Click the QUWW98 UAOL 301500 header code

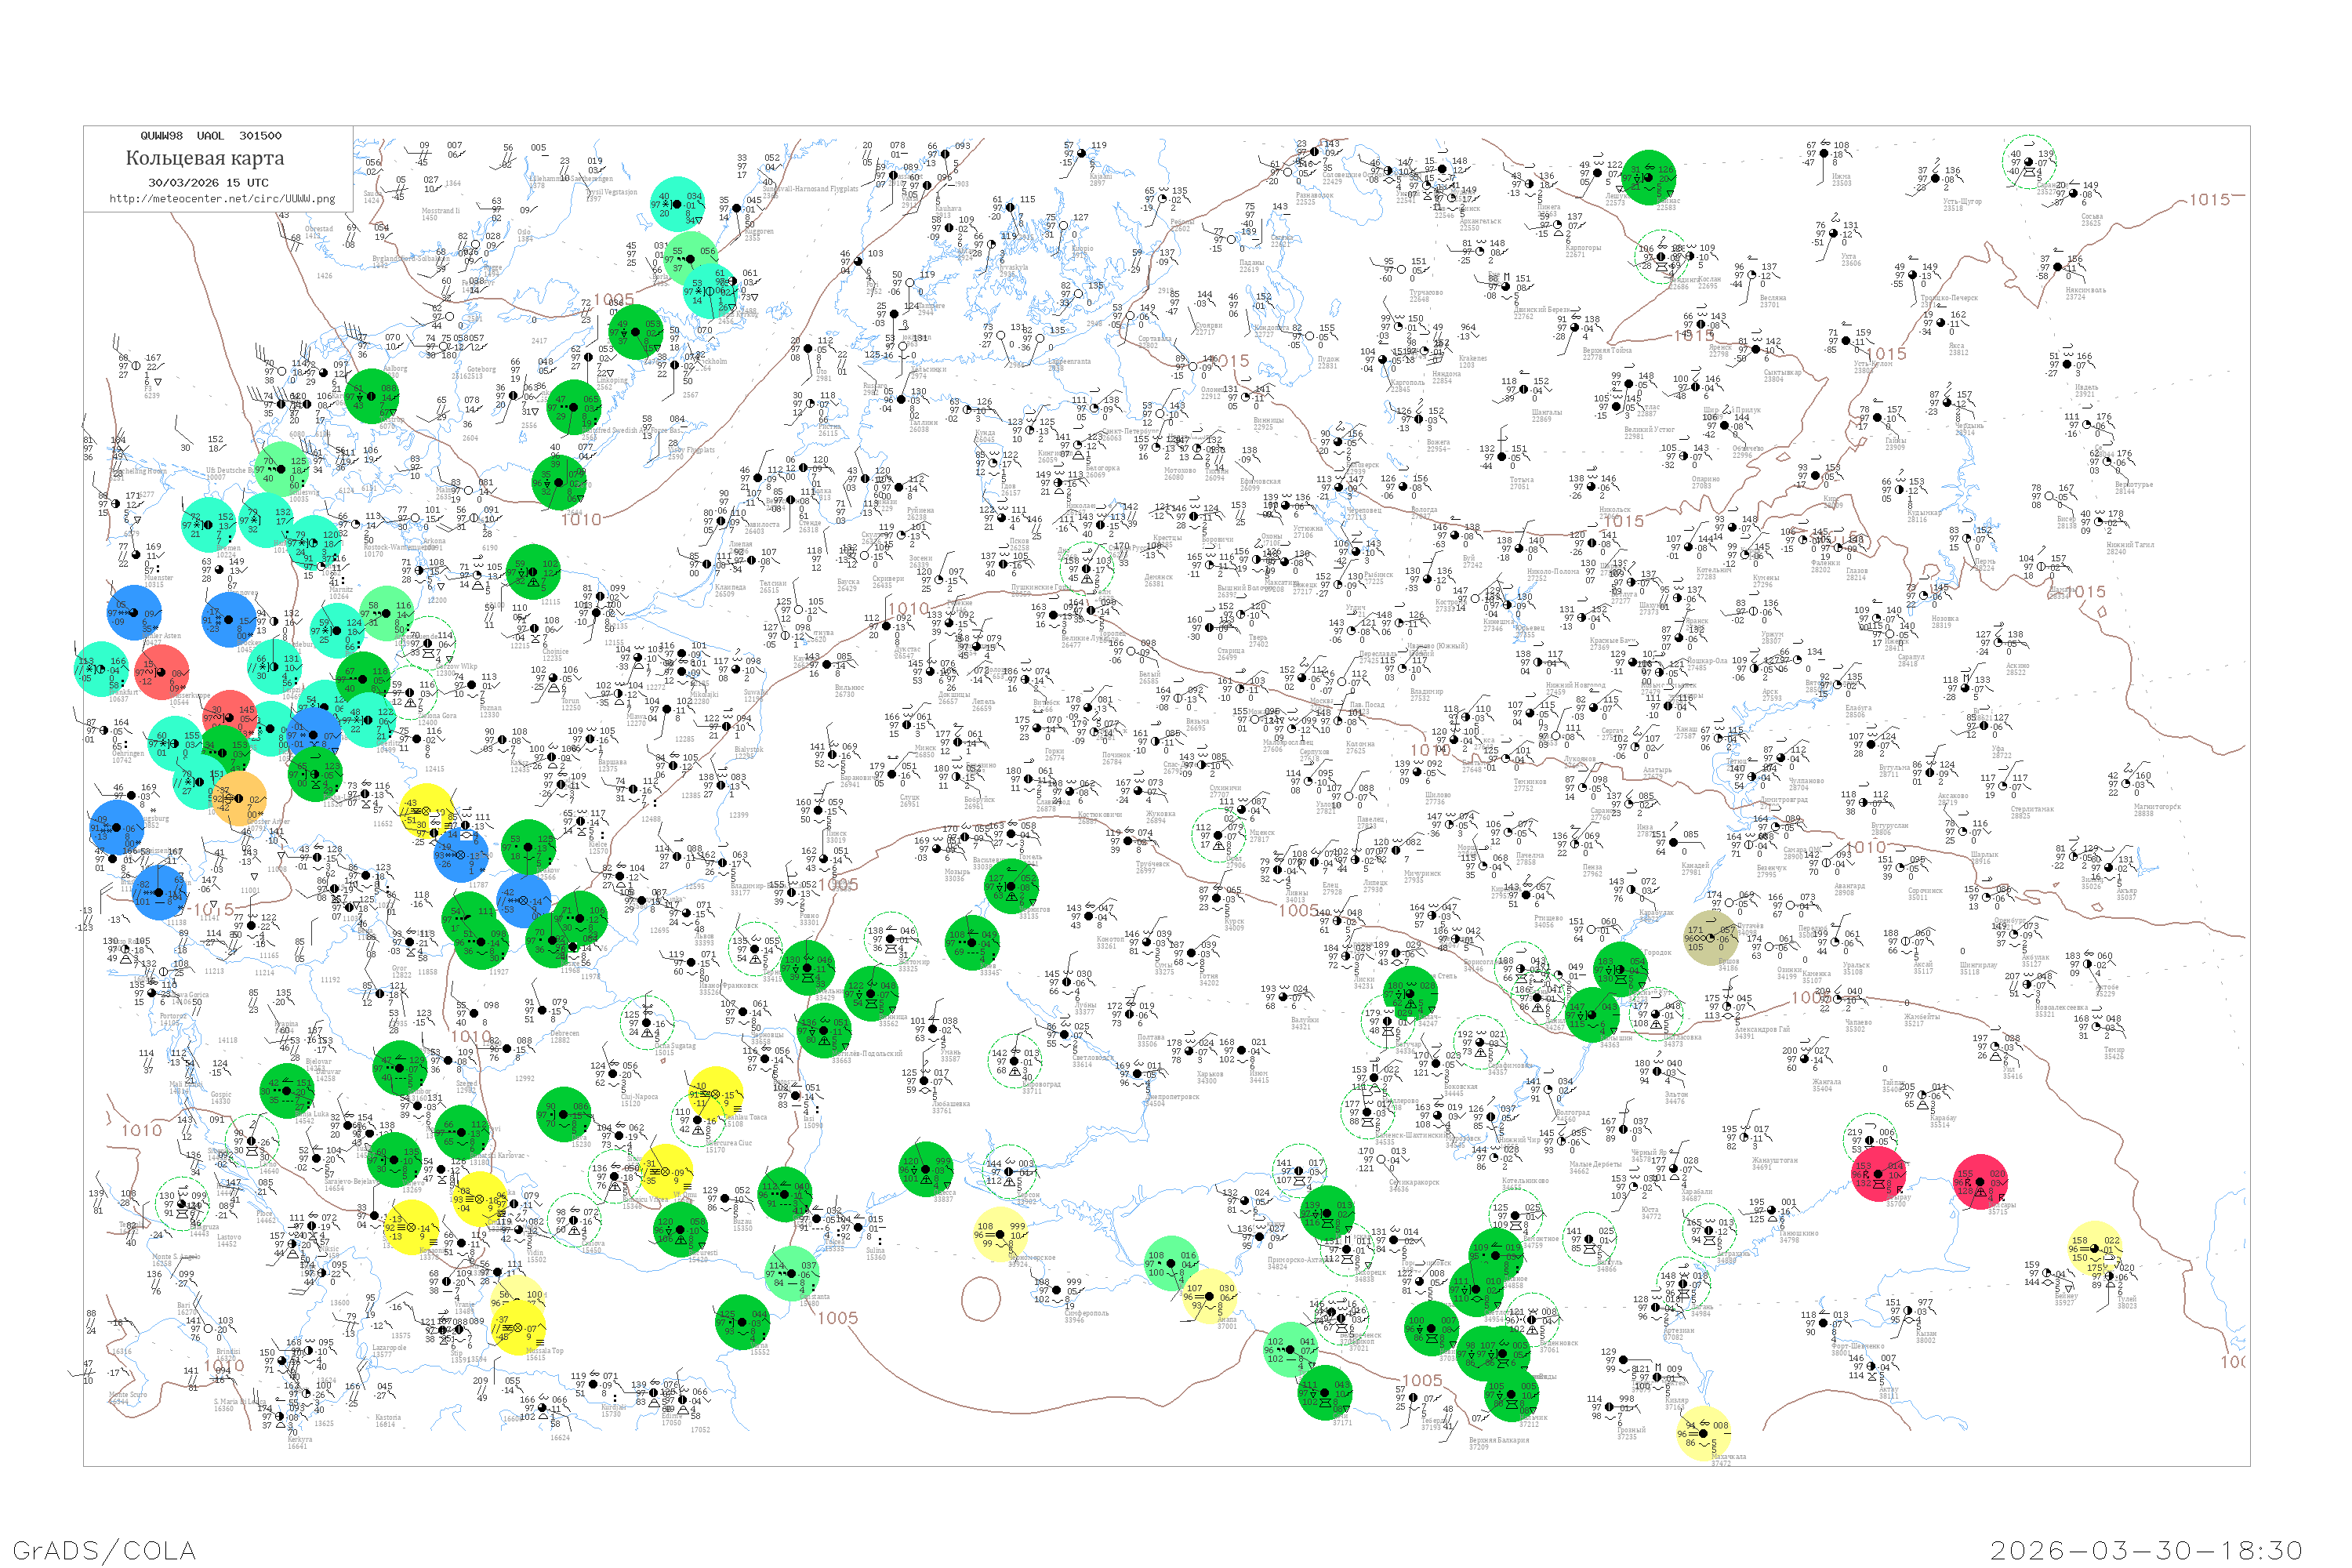210,135
